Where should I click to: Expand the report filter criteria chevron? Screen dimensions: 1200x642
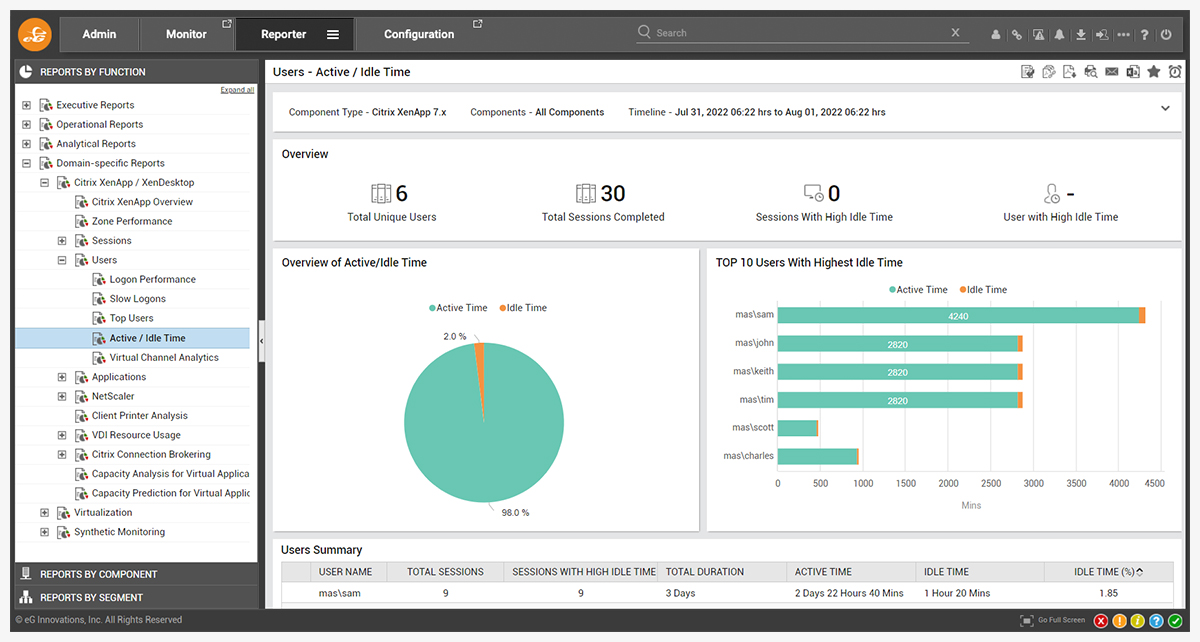pyautogui.click(x=1165, y=109)
